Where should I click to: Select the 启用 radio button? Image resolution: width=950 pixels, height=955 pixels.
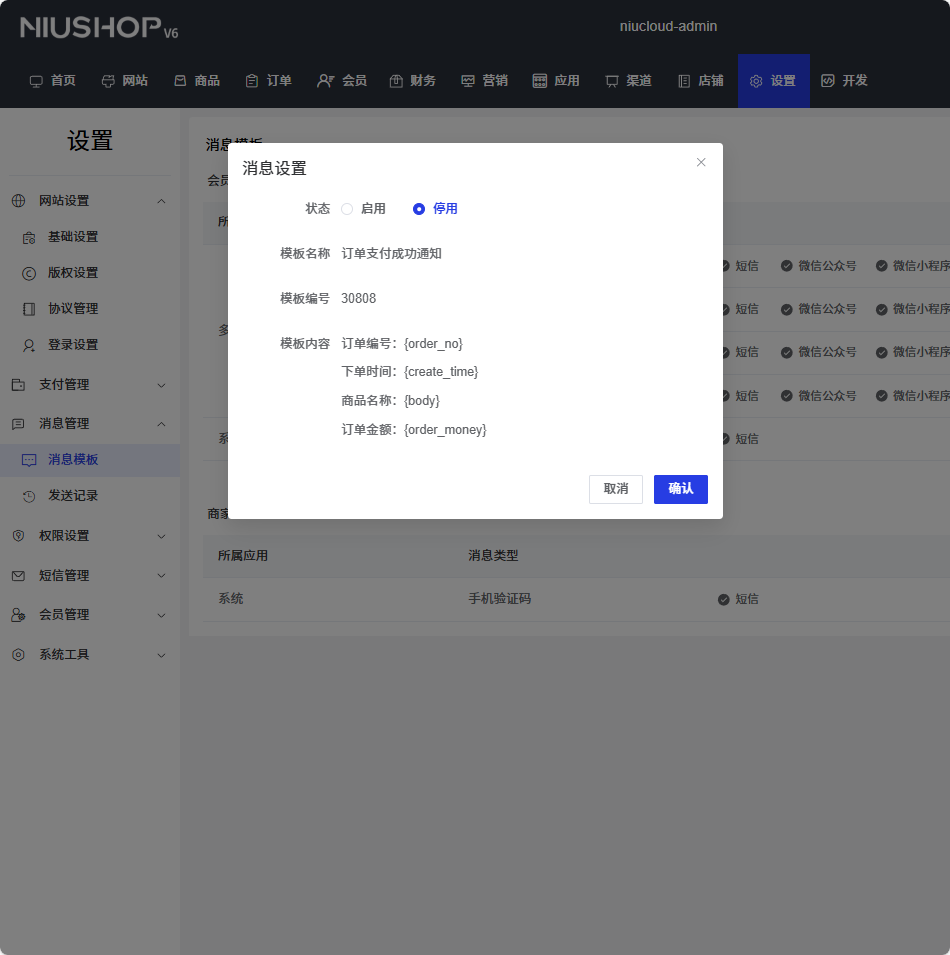pos(347,209)
